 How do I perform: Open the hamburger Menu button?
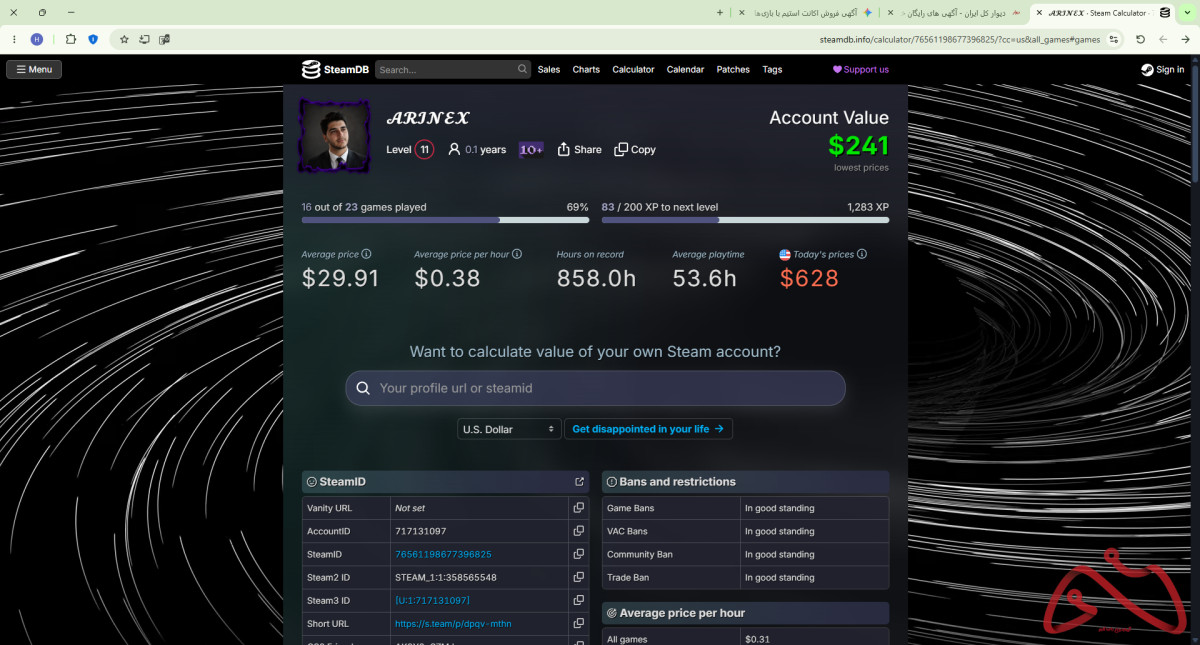[34, 69]
